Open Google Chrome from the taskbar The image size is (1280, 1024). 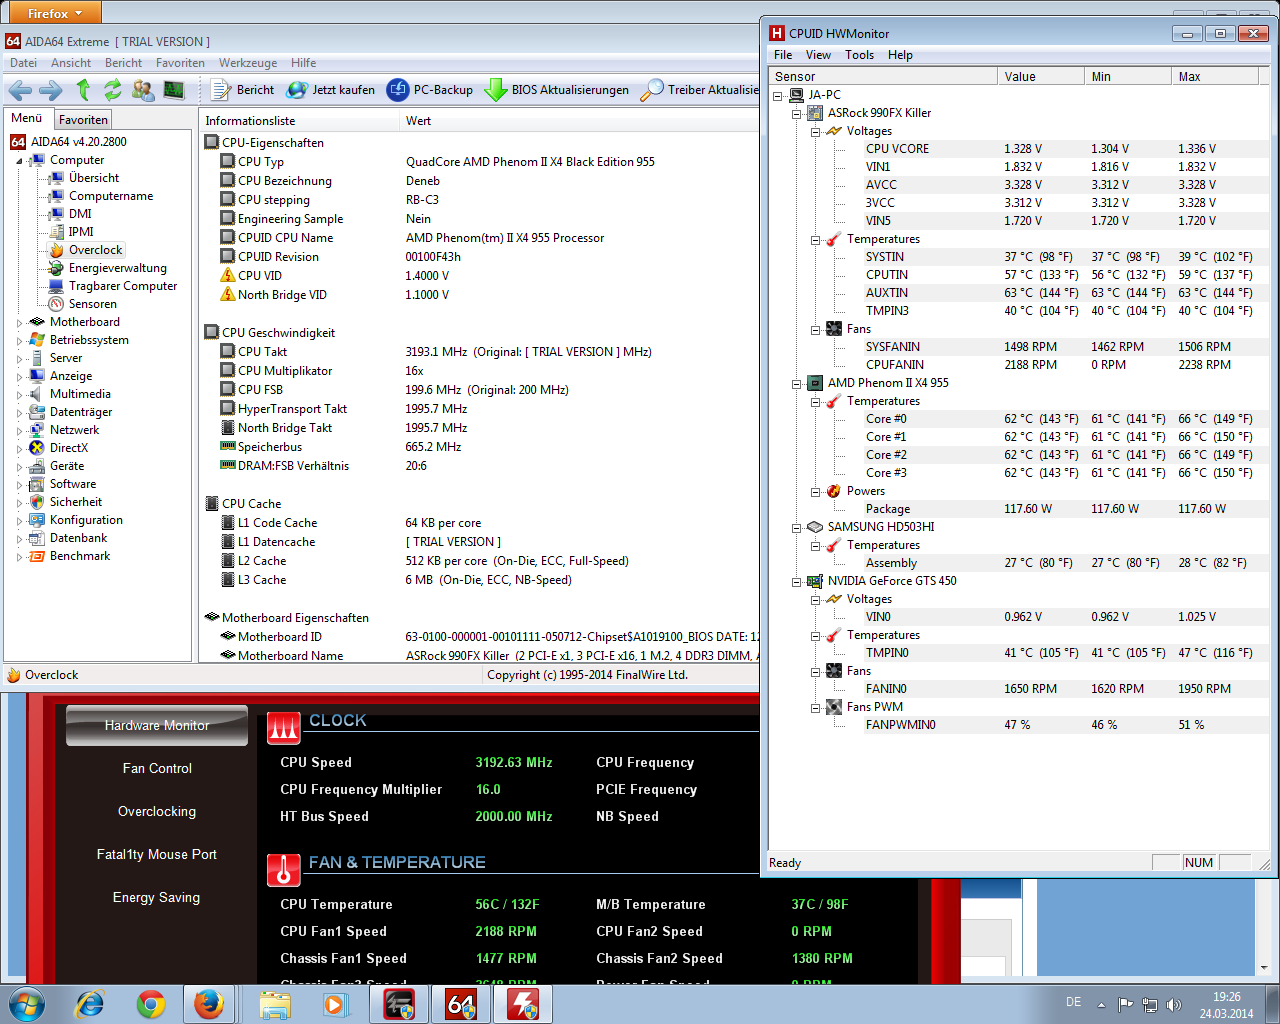point(151,1004)
